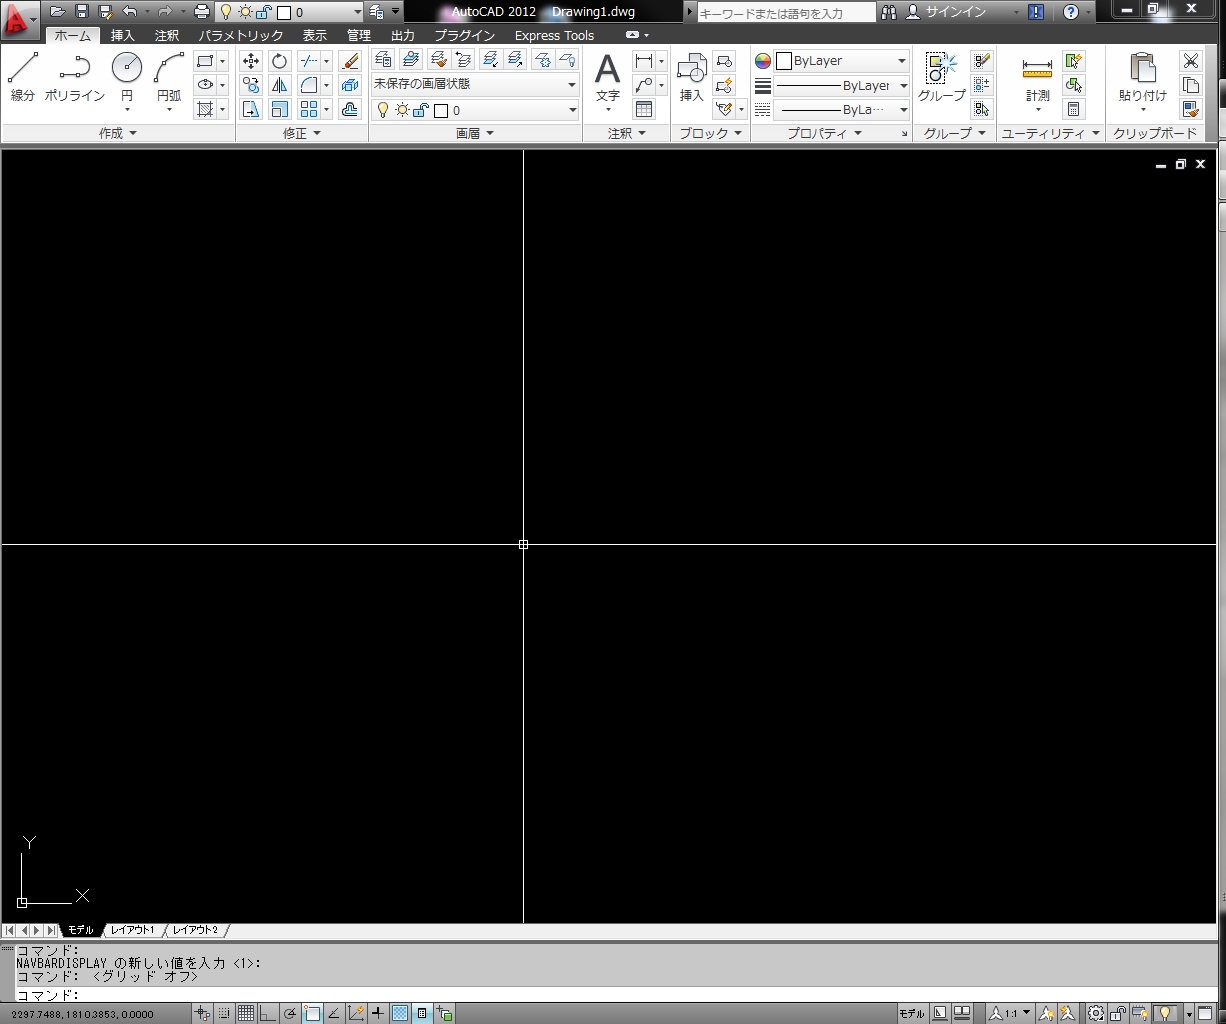Expand the プロパティ panel title
Image resolution: width=1226 pixels, height=1024 pixels.
(x=824, y=133)
